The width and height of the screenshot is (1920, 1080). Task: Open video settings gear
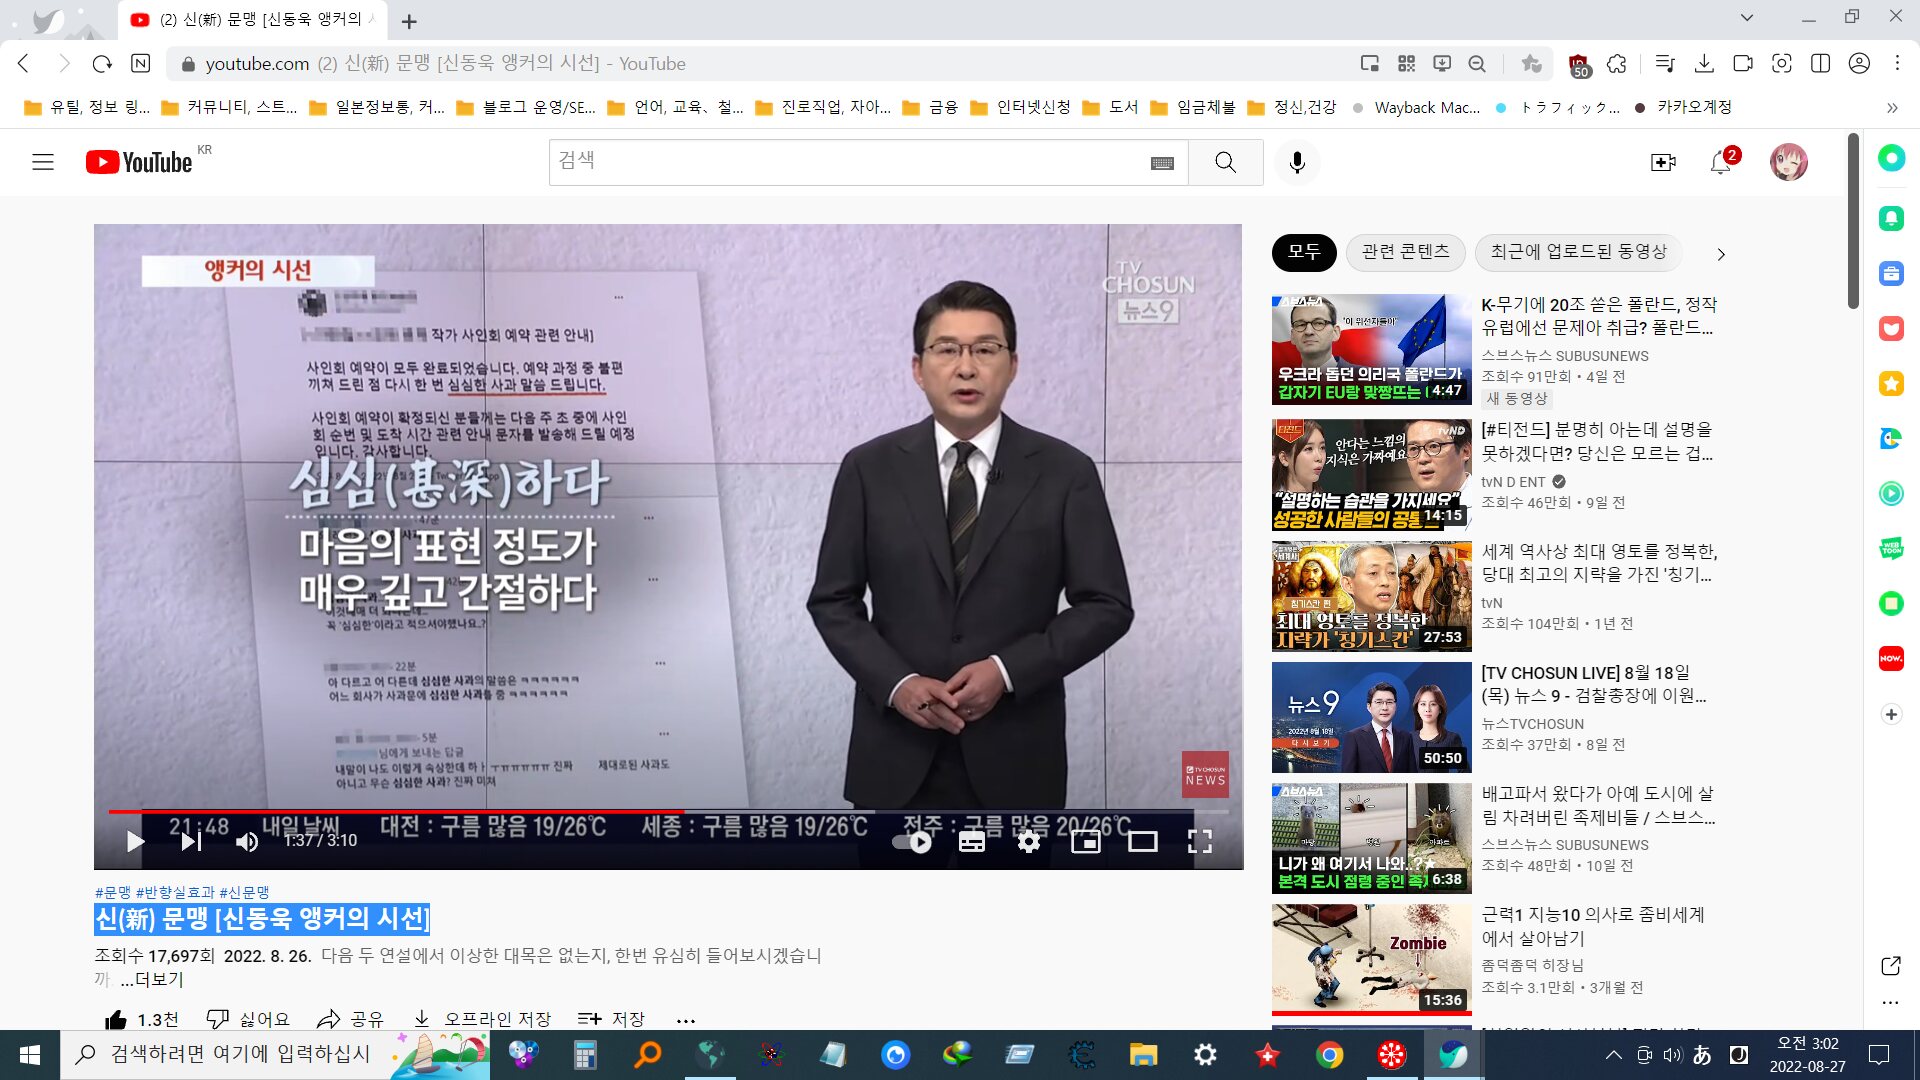pos(1028,842)
